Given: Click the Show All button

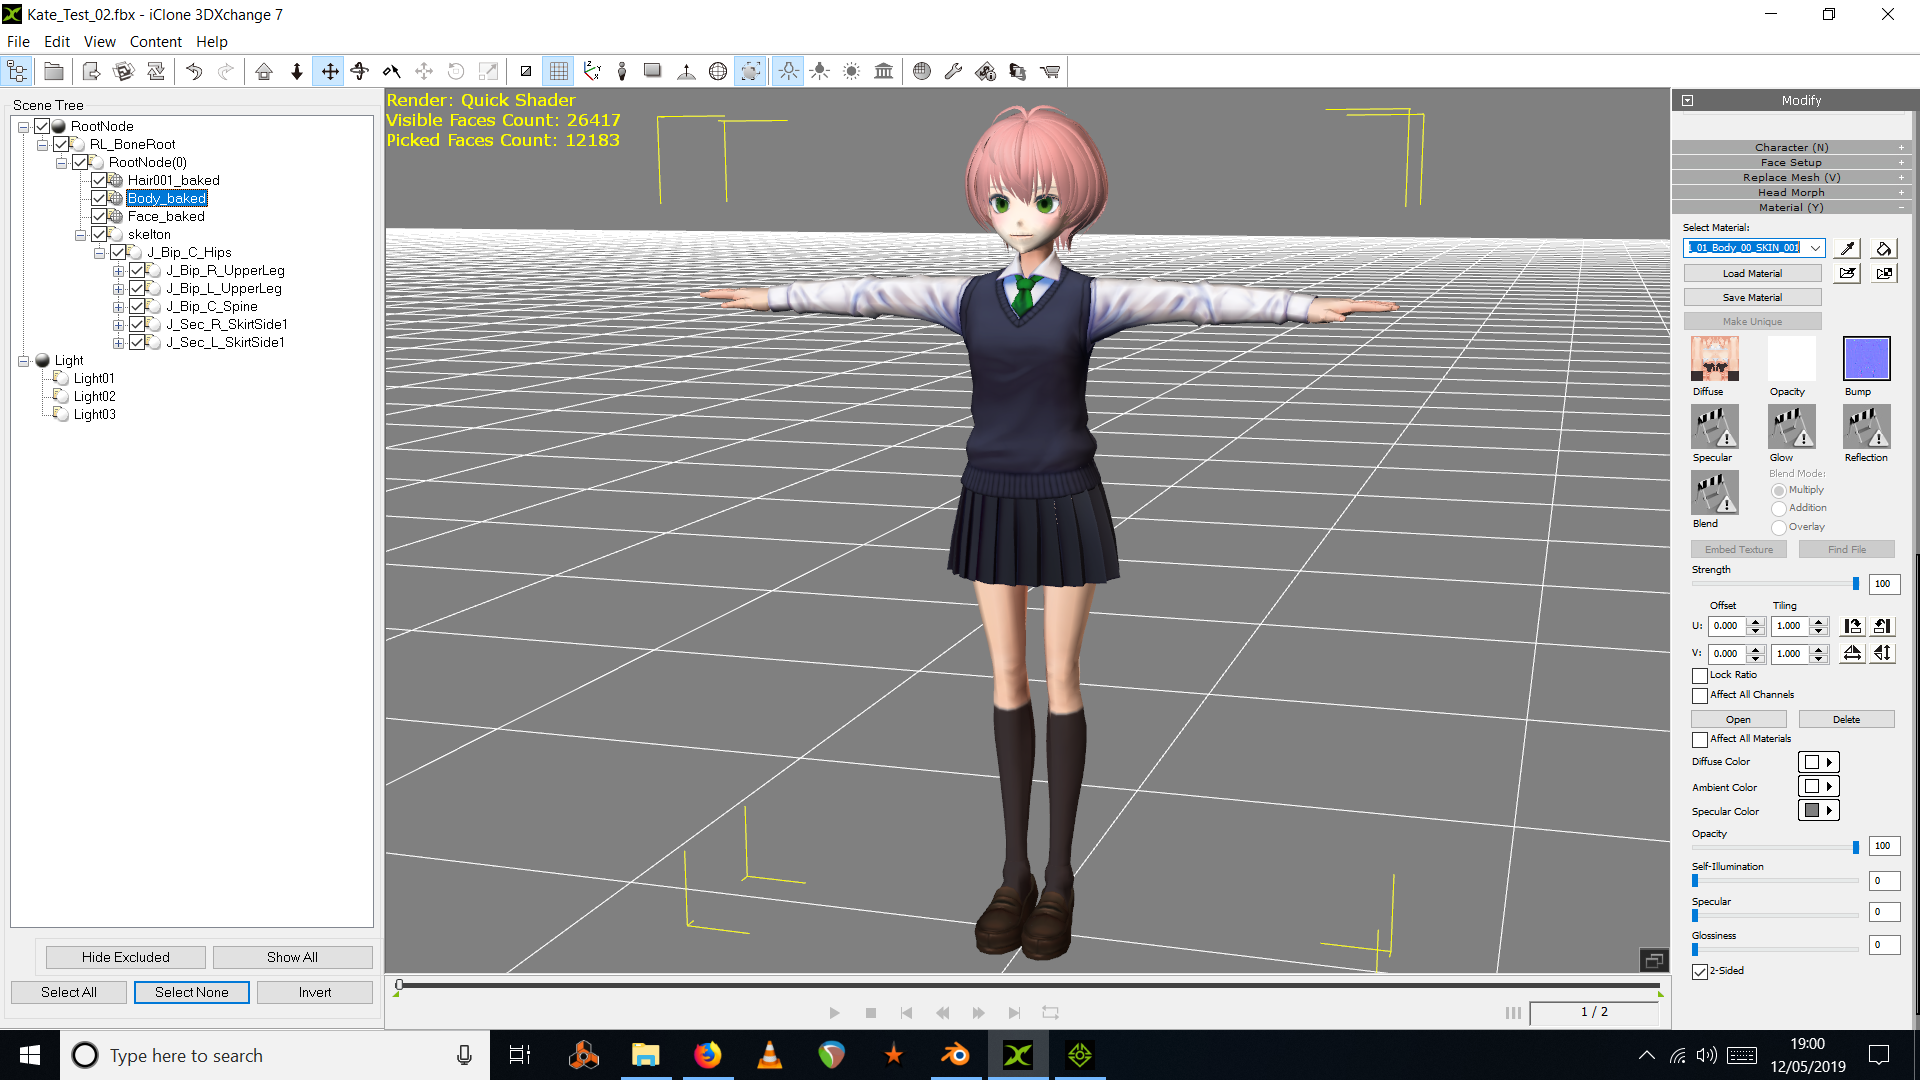Looking at the screenshot, I should tap(292, 957).
